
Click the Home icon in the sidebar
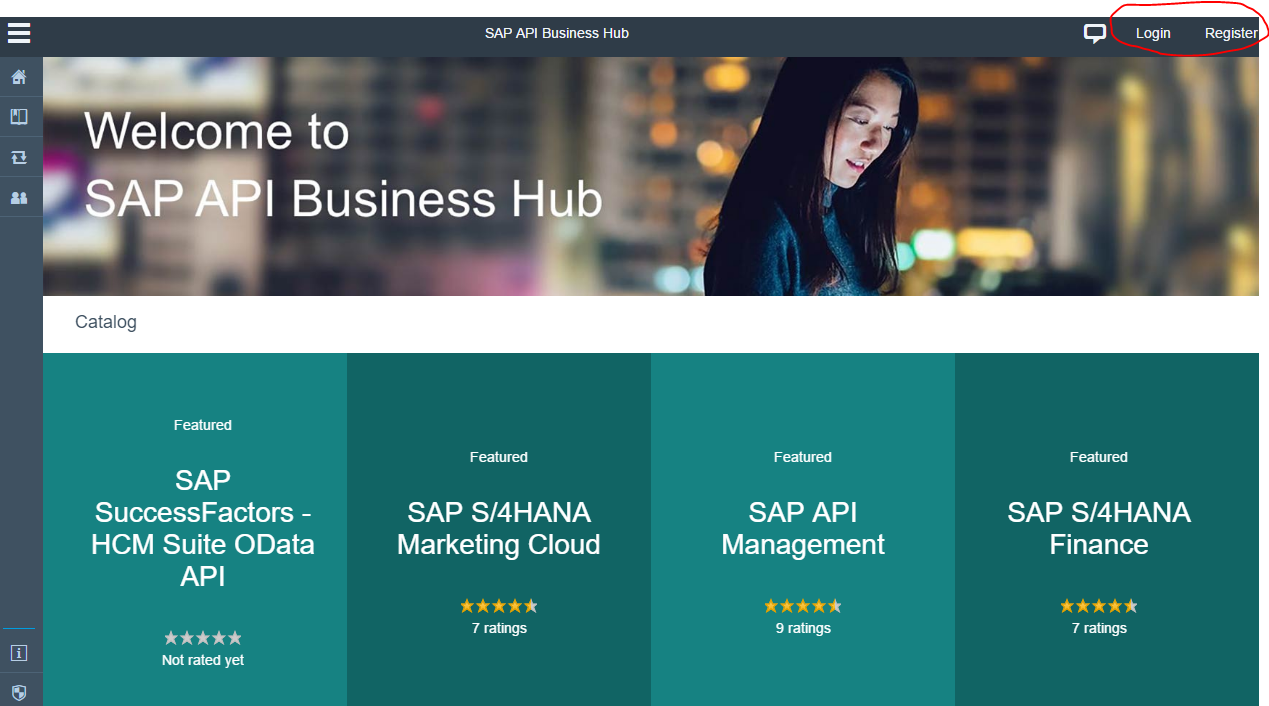[x=20, y=76]
